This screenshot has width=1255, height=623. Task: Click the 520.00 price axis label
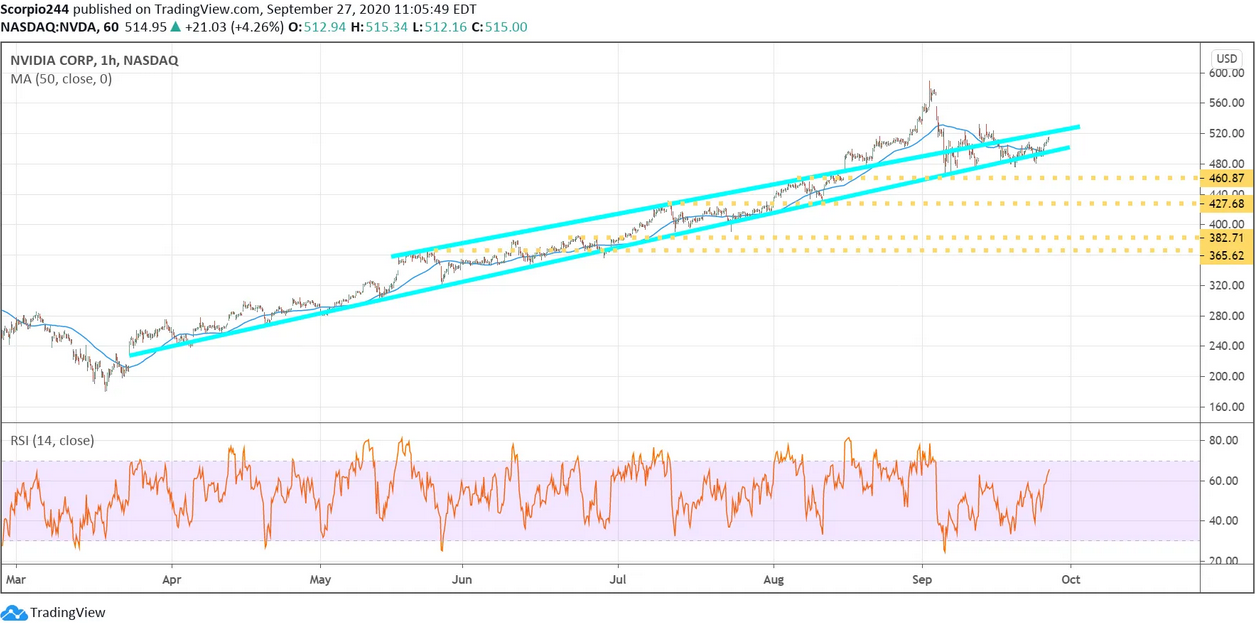coord(1226,133)
